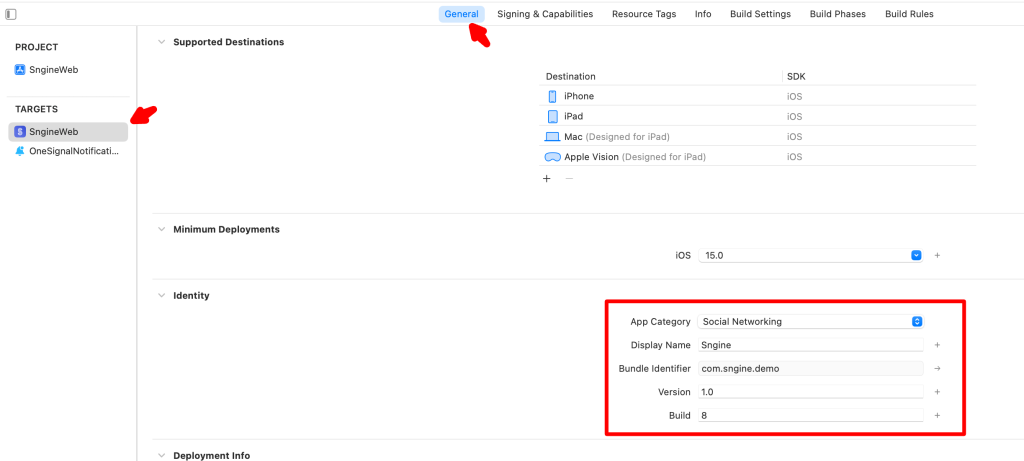Viewport: 1024px width, 461px height.
Task: Click the Display Name field containing Sngine
Action: (810, 345)
